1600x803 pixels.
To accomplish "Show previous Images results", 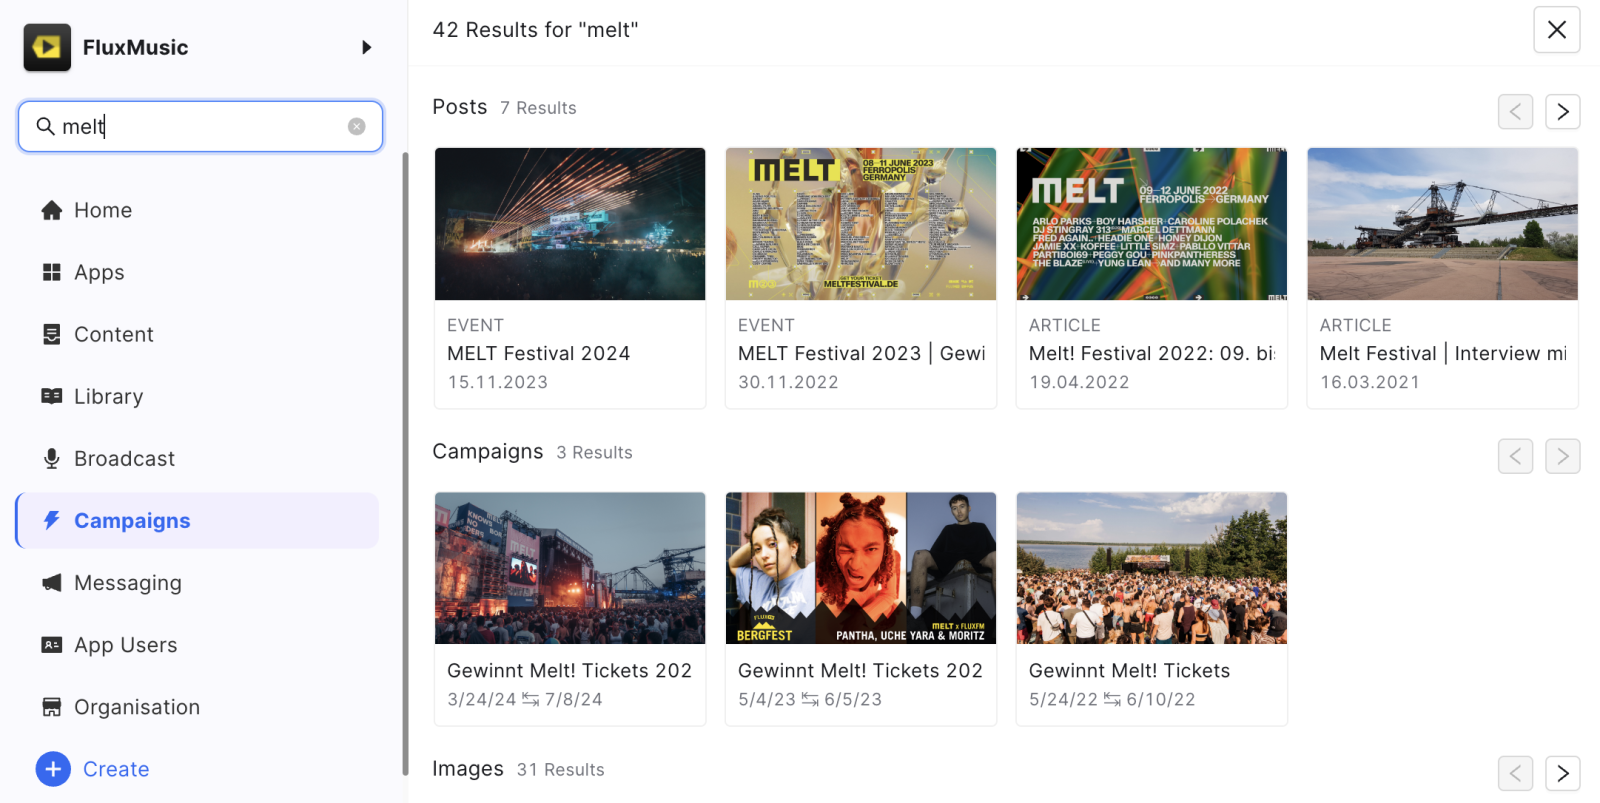I will [x=1515, y=773].
